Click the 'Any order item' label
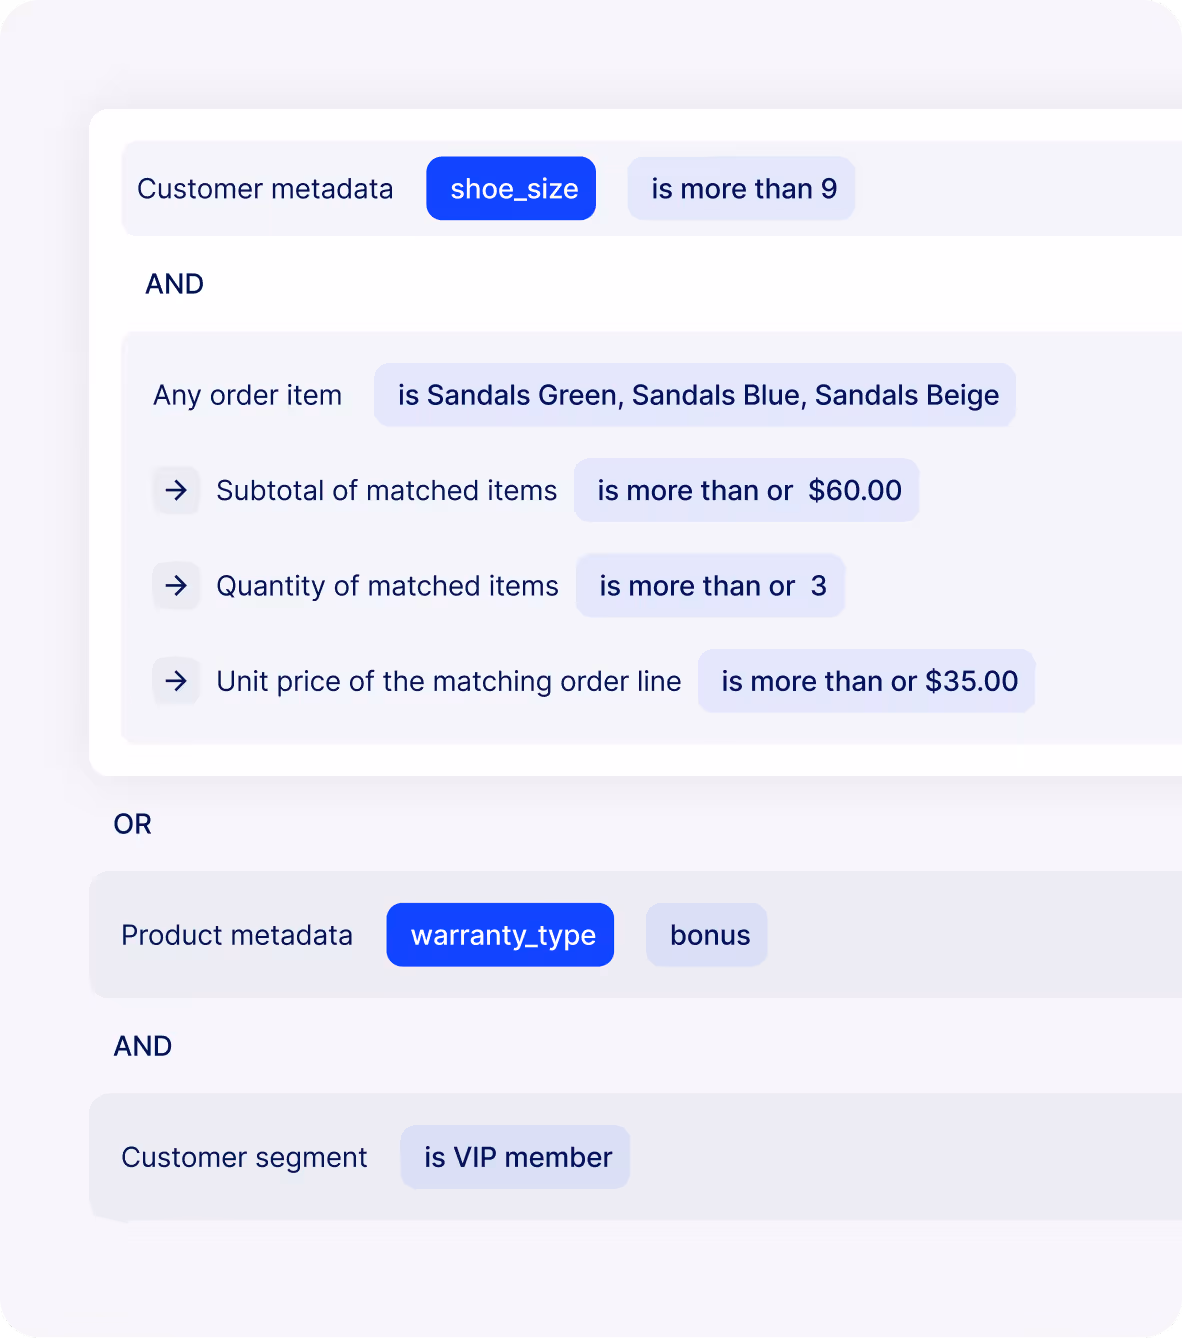This screenshot has width=1182, height=1338. [247, 395]
